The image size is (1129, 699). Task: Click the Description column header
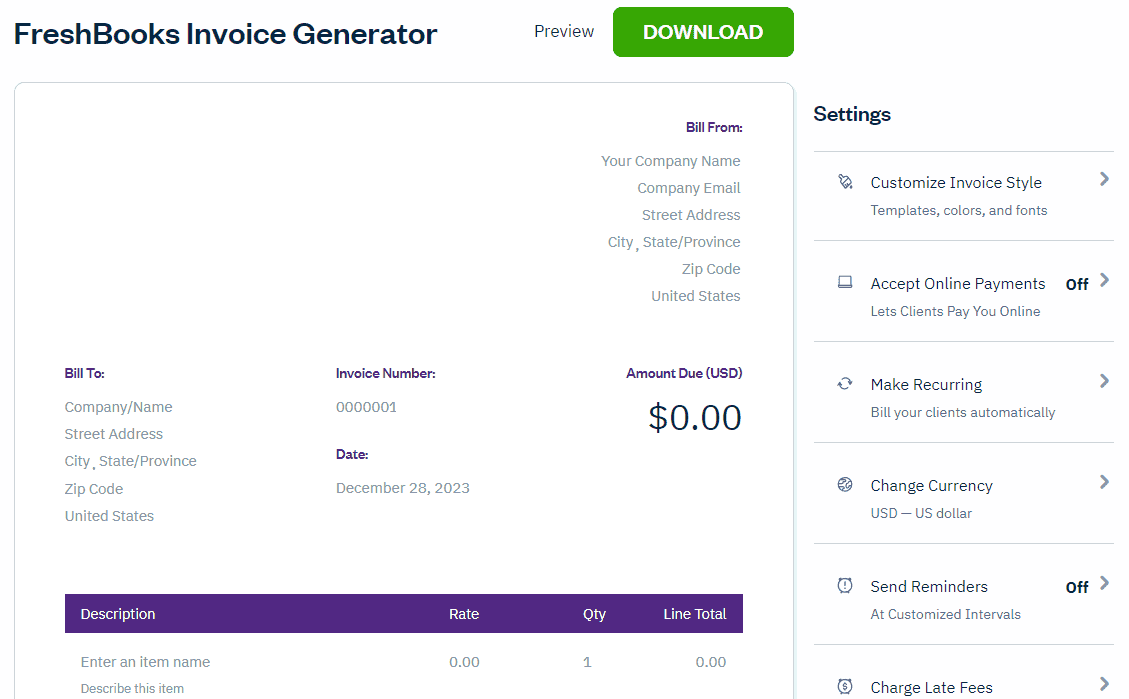[x=118, y=614]
